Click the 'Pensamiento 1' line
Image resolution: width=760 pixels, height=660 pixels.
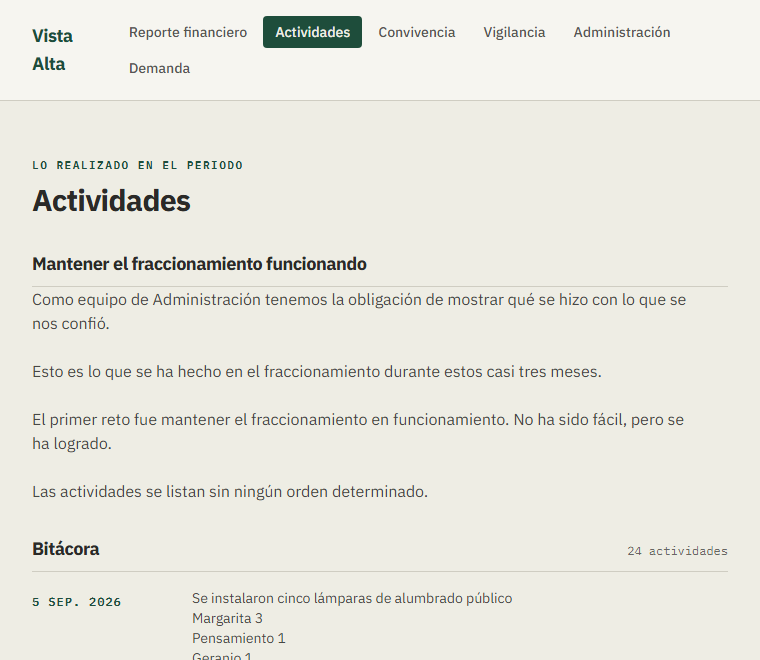[239, 638]
